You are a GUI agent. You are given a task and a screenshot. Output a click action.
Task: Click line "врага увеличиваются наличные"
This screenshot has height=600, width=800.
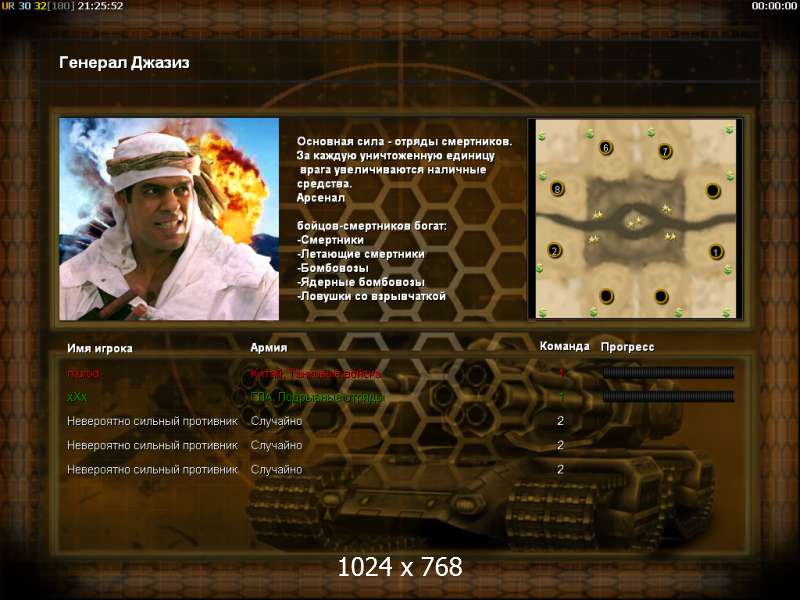pos(393,170)
